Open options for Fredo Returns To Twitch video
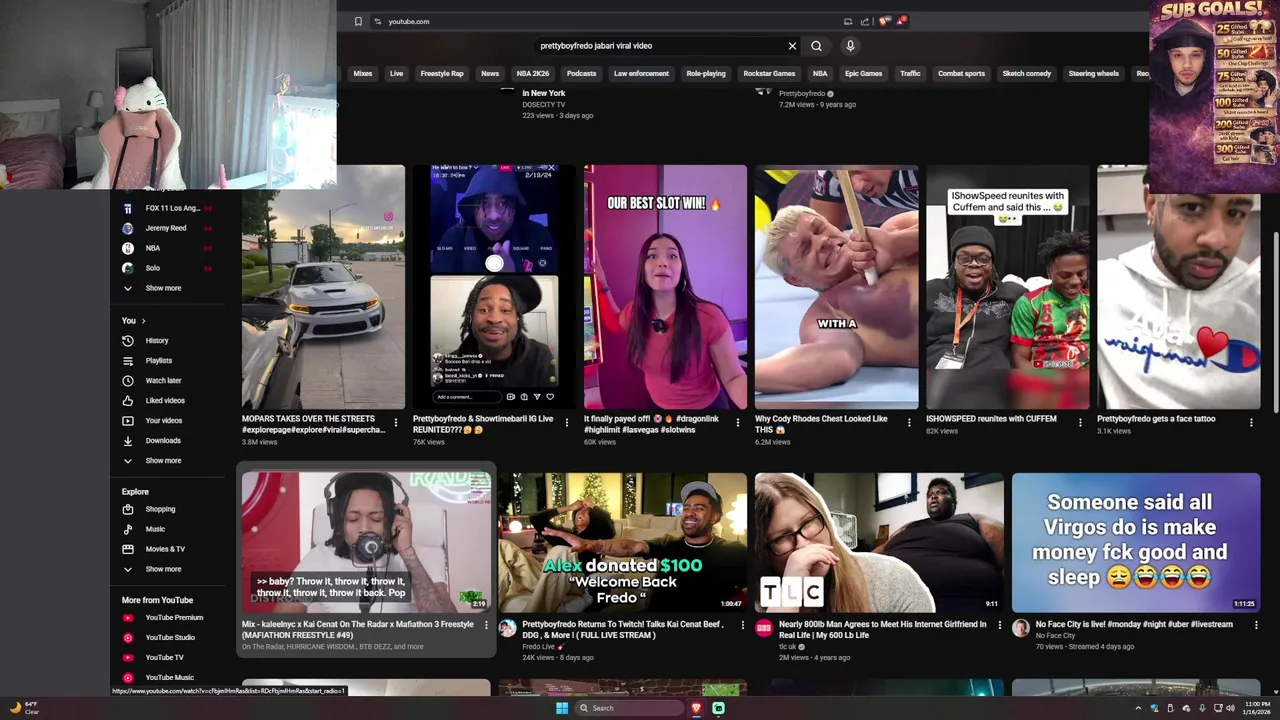 pos(743,625)
